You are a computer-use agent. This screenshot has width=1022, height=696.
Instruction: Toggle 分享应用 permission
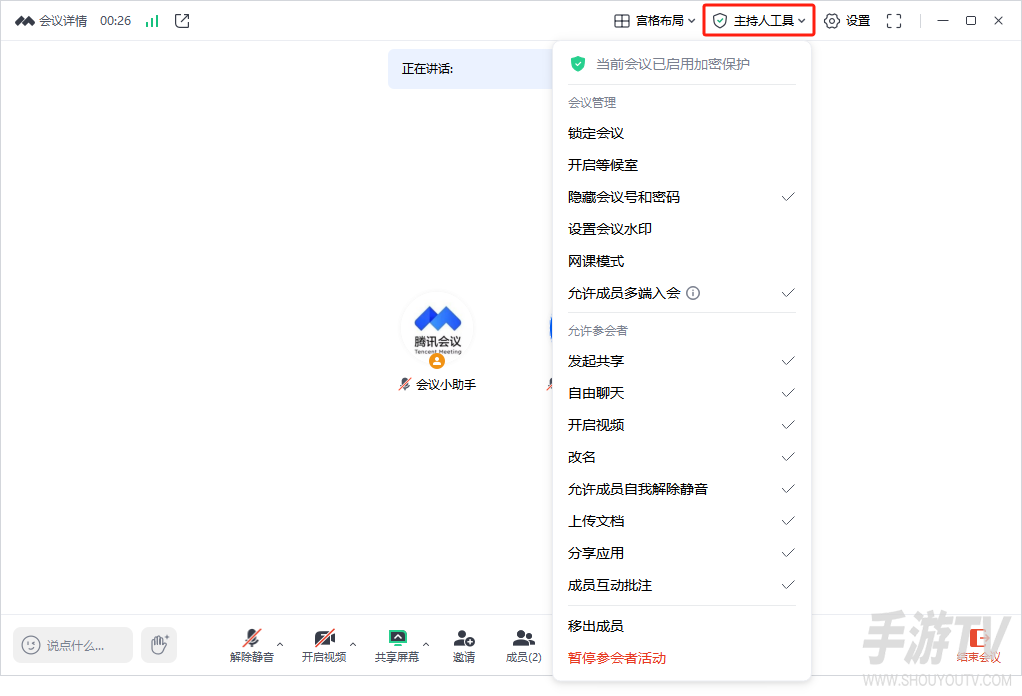(681, 553)
